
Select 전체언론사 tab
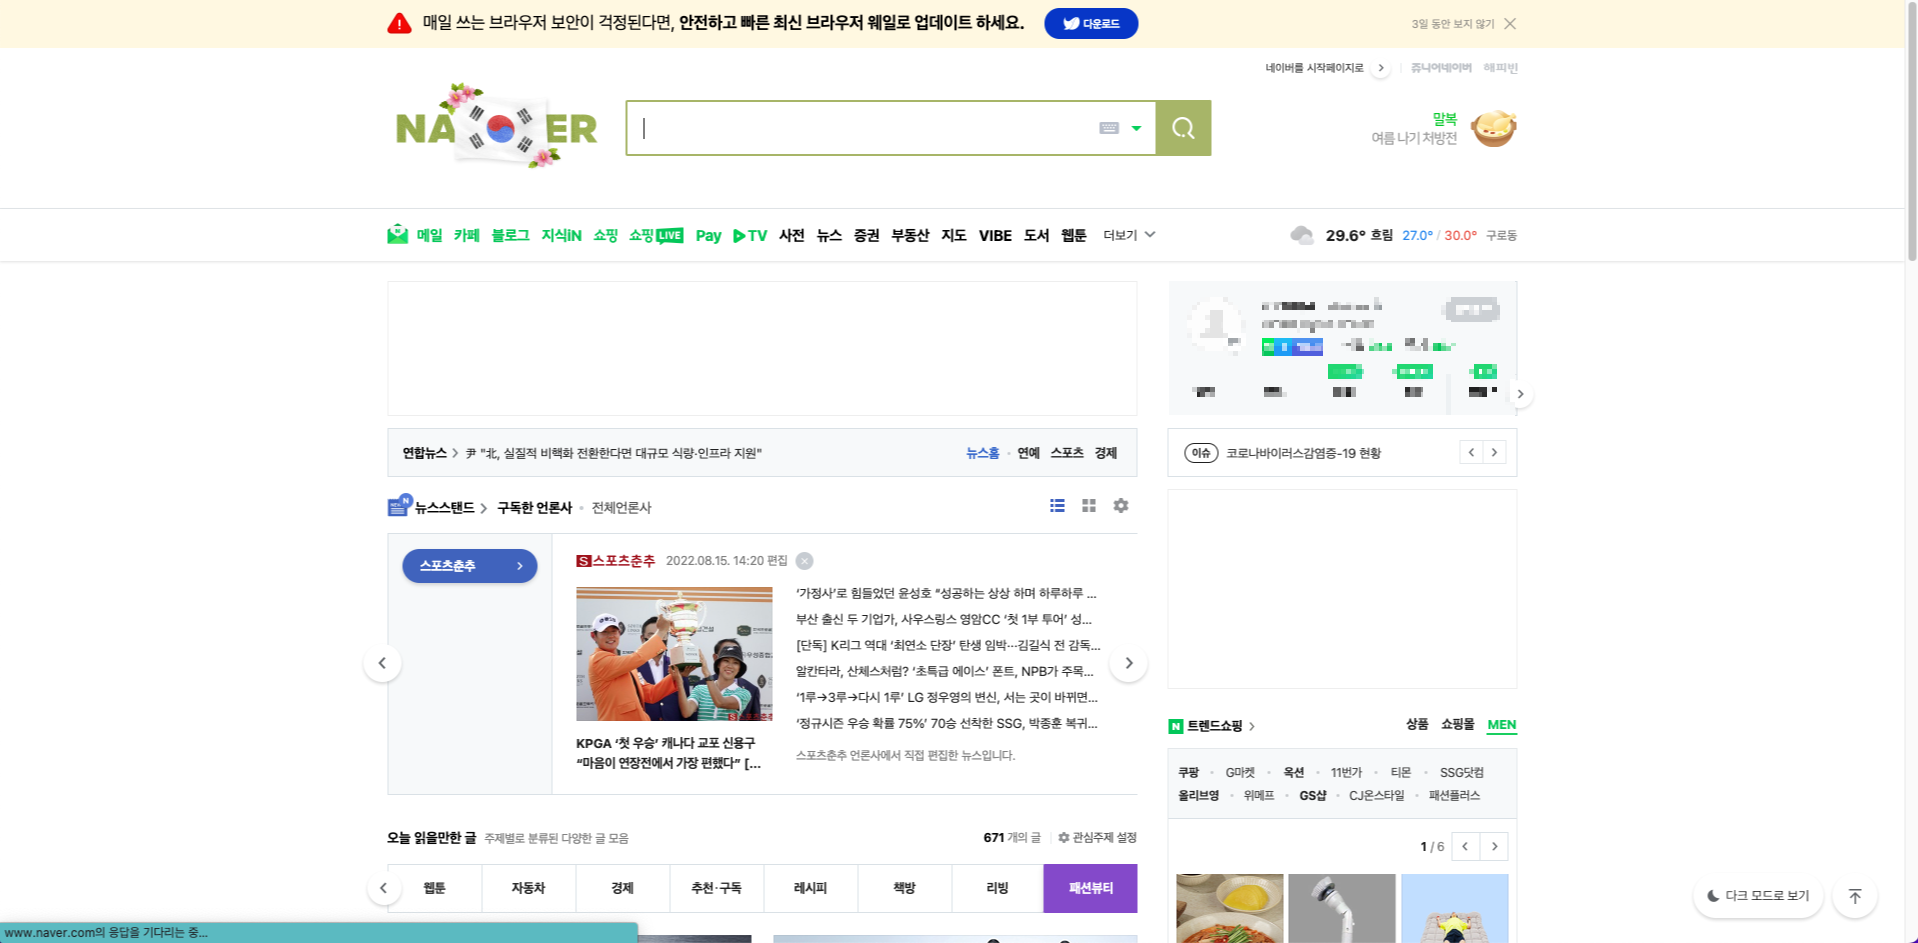(x=621, y=508)
